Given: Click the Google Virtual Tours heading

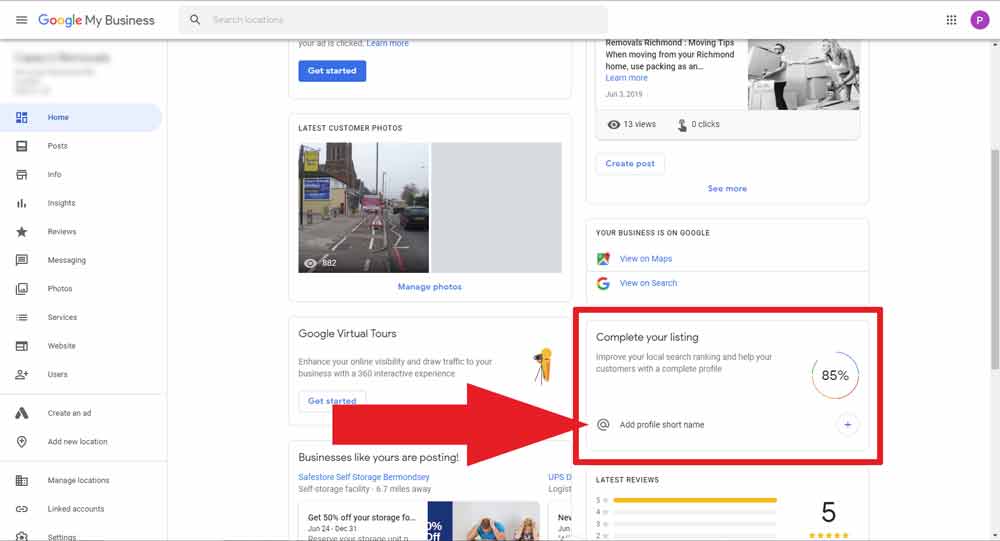Looking at the screenshot, I should pos(348,334).
